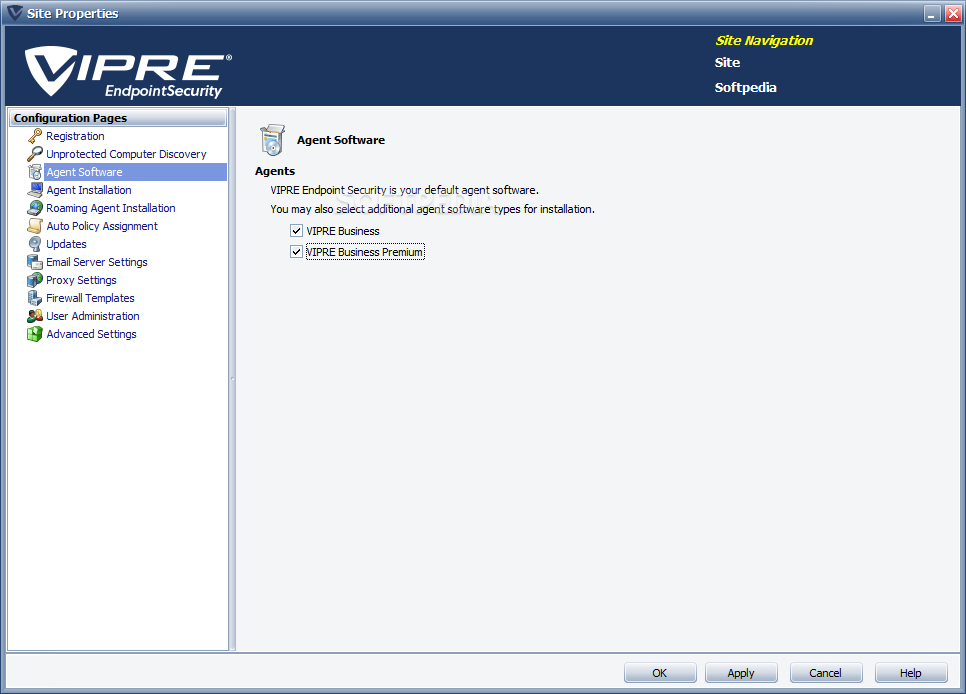This screenshot has height=694, width=966.
Task: Open User Administration page
Action: [93, 316]
